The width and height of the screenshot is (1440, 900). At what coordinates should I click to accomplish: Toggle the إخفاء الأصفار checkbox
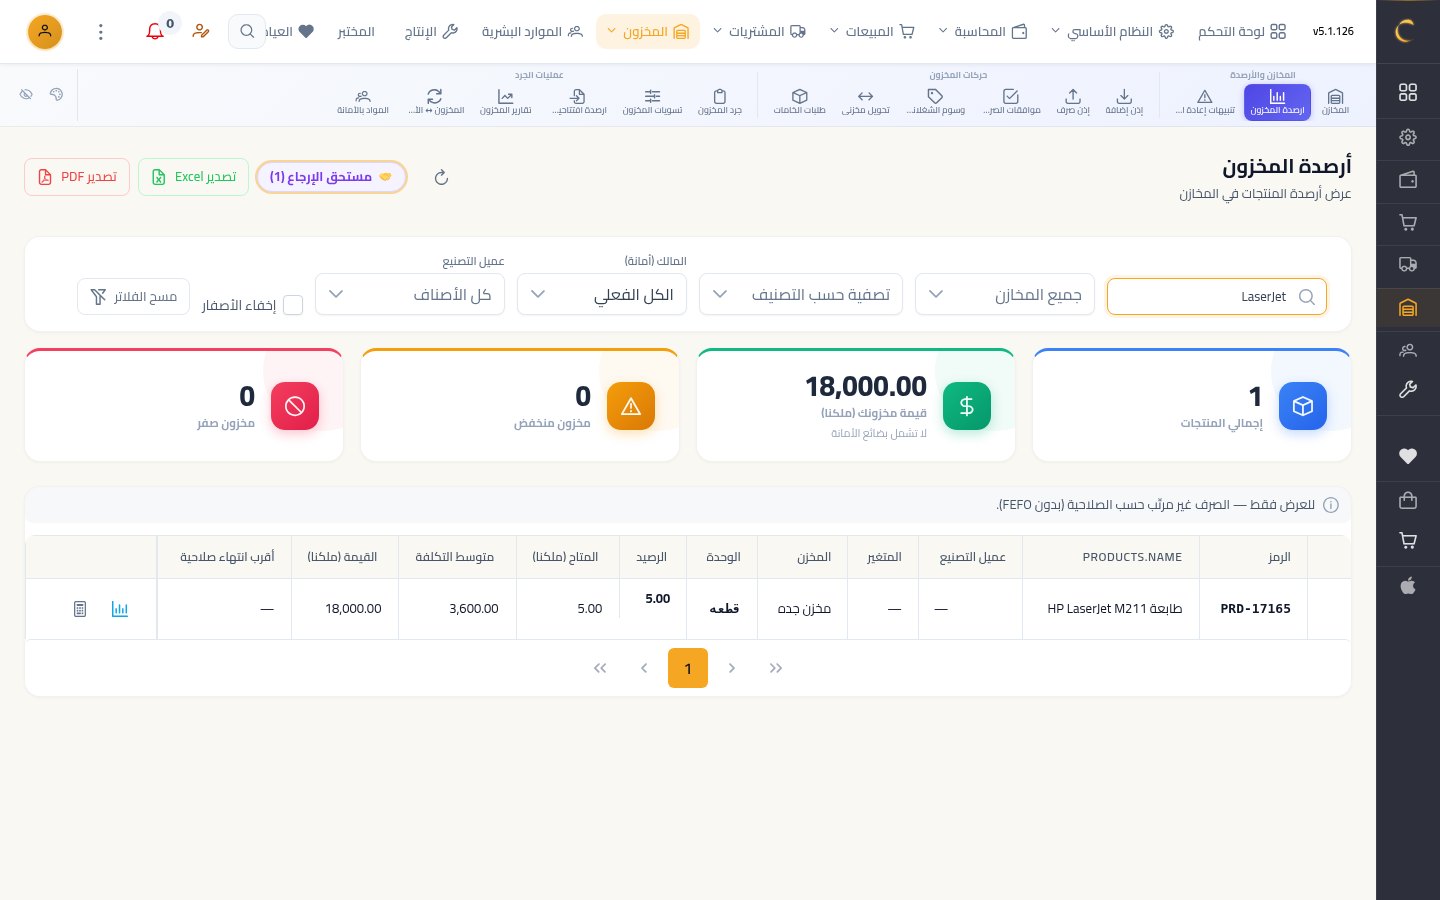tap(293, 305)
